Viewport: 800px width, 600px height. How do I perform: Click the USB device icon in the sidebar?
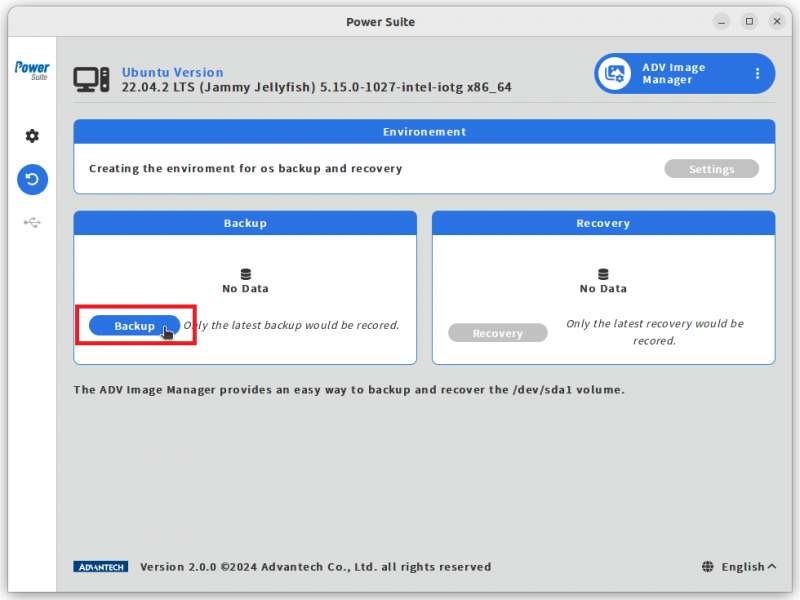pyautogui.click(x=31, y=223)
